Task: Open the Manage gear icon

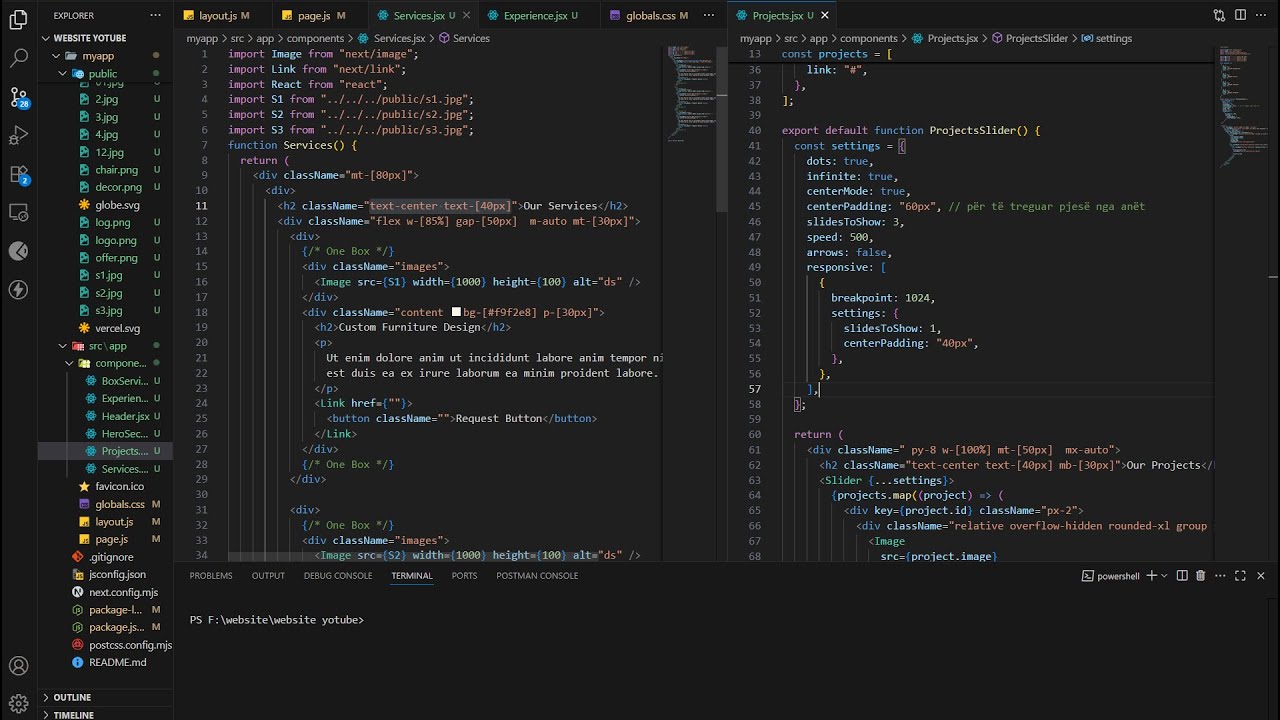Action: 19,703
